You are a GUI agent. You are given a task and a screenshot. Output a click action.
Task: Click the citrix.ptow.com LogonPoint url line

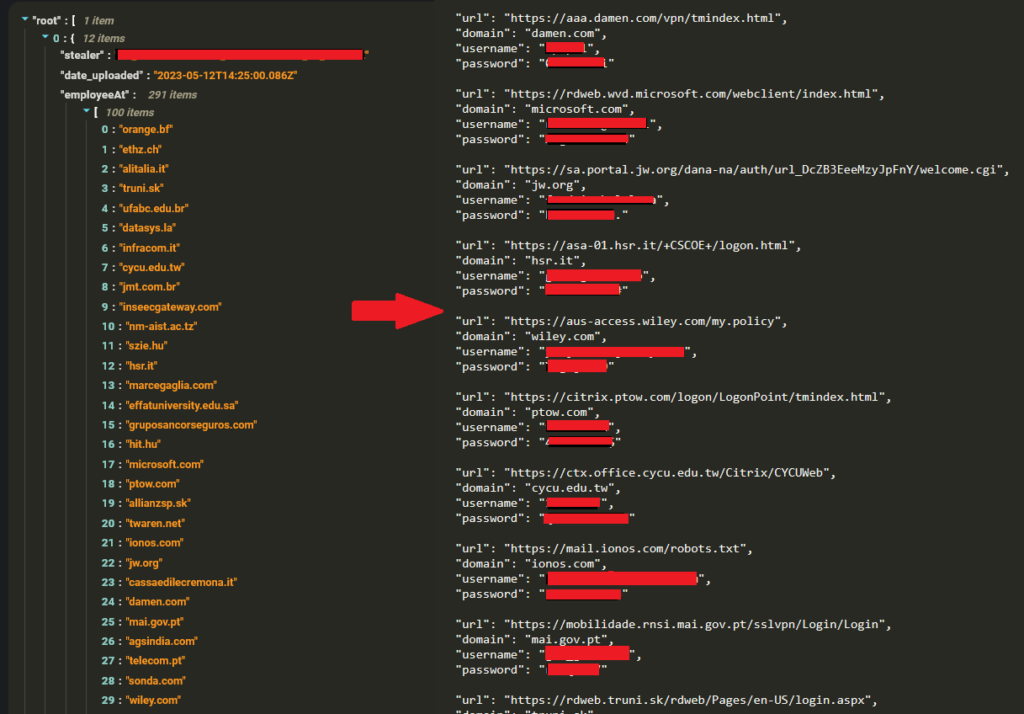673,397
